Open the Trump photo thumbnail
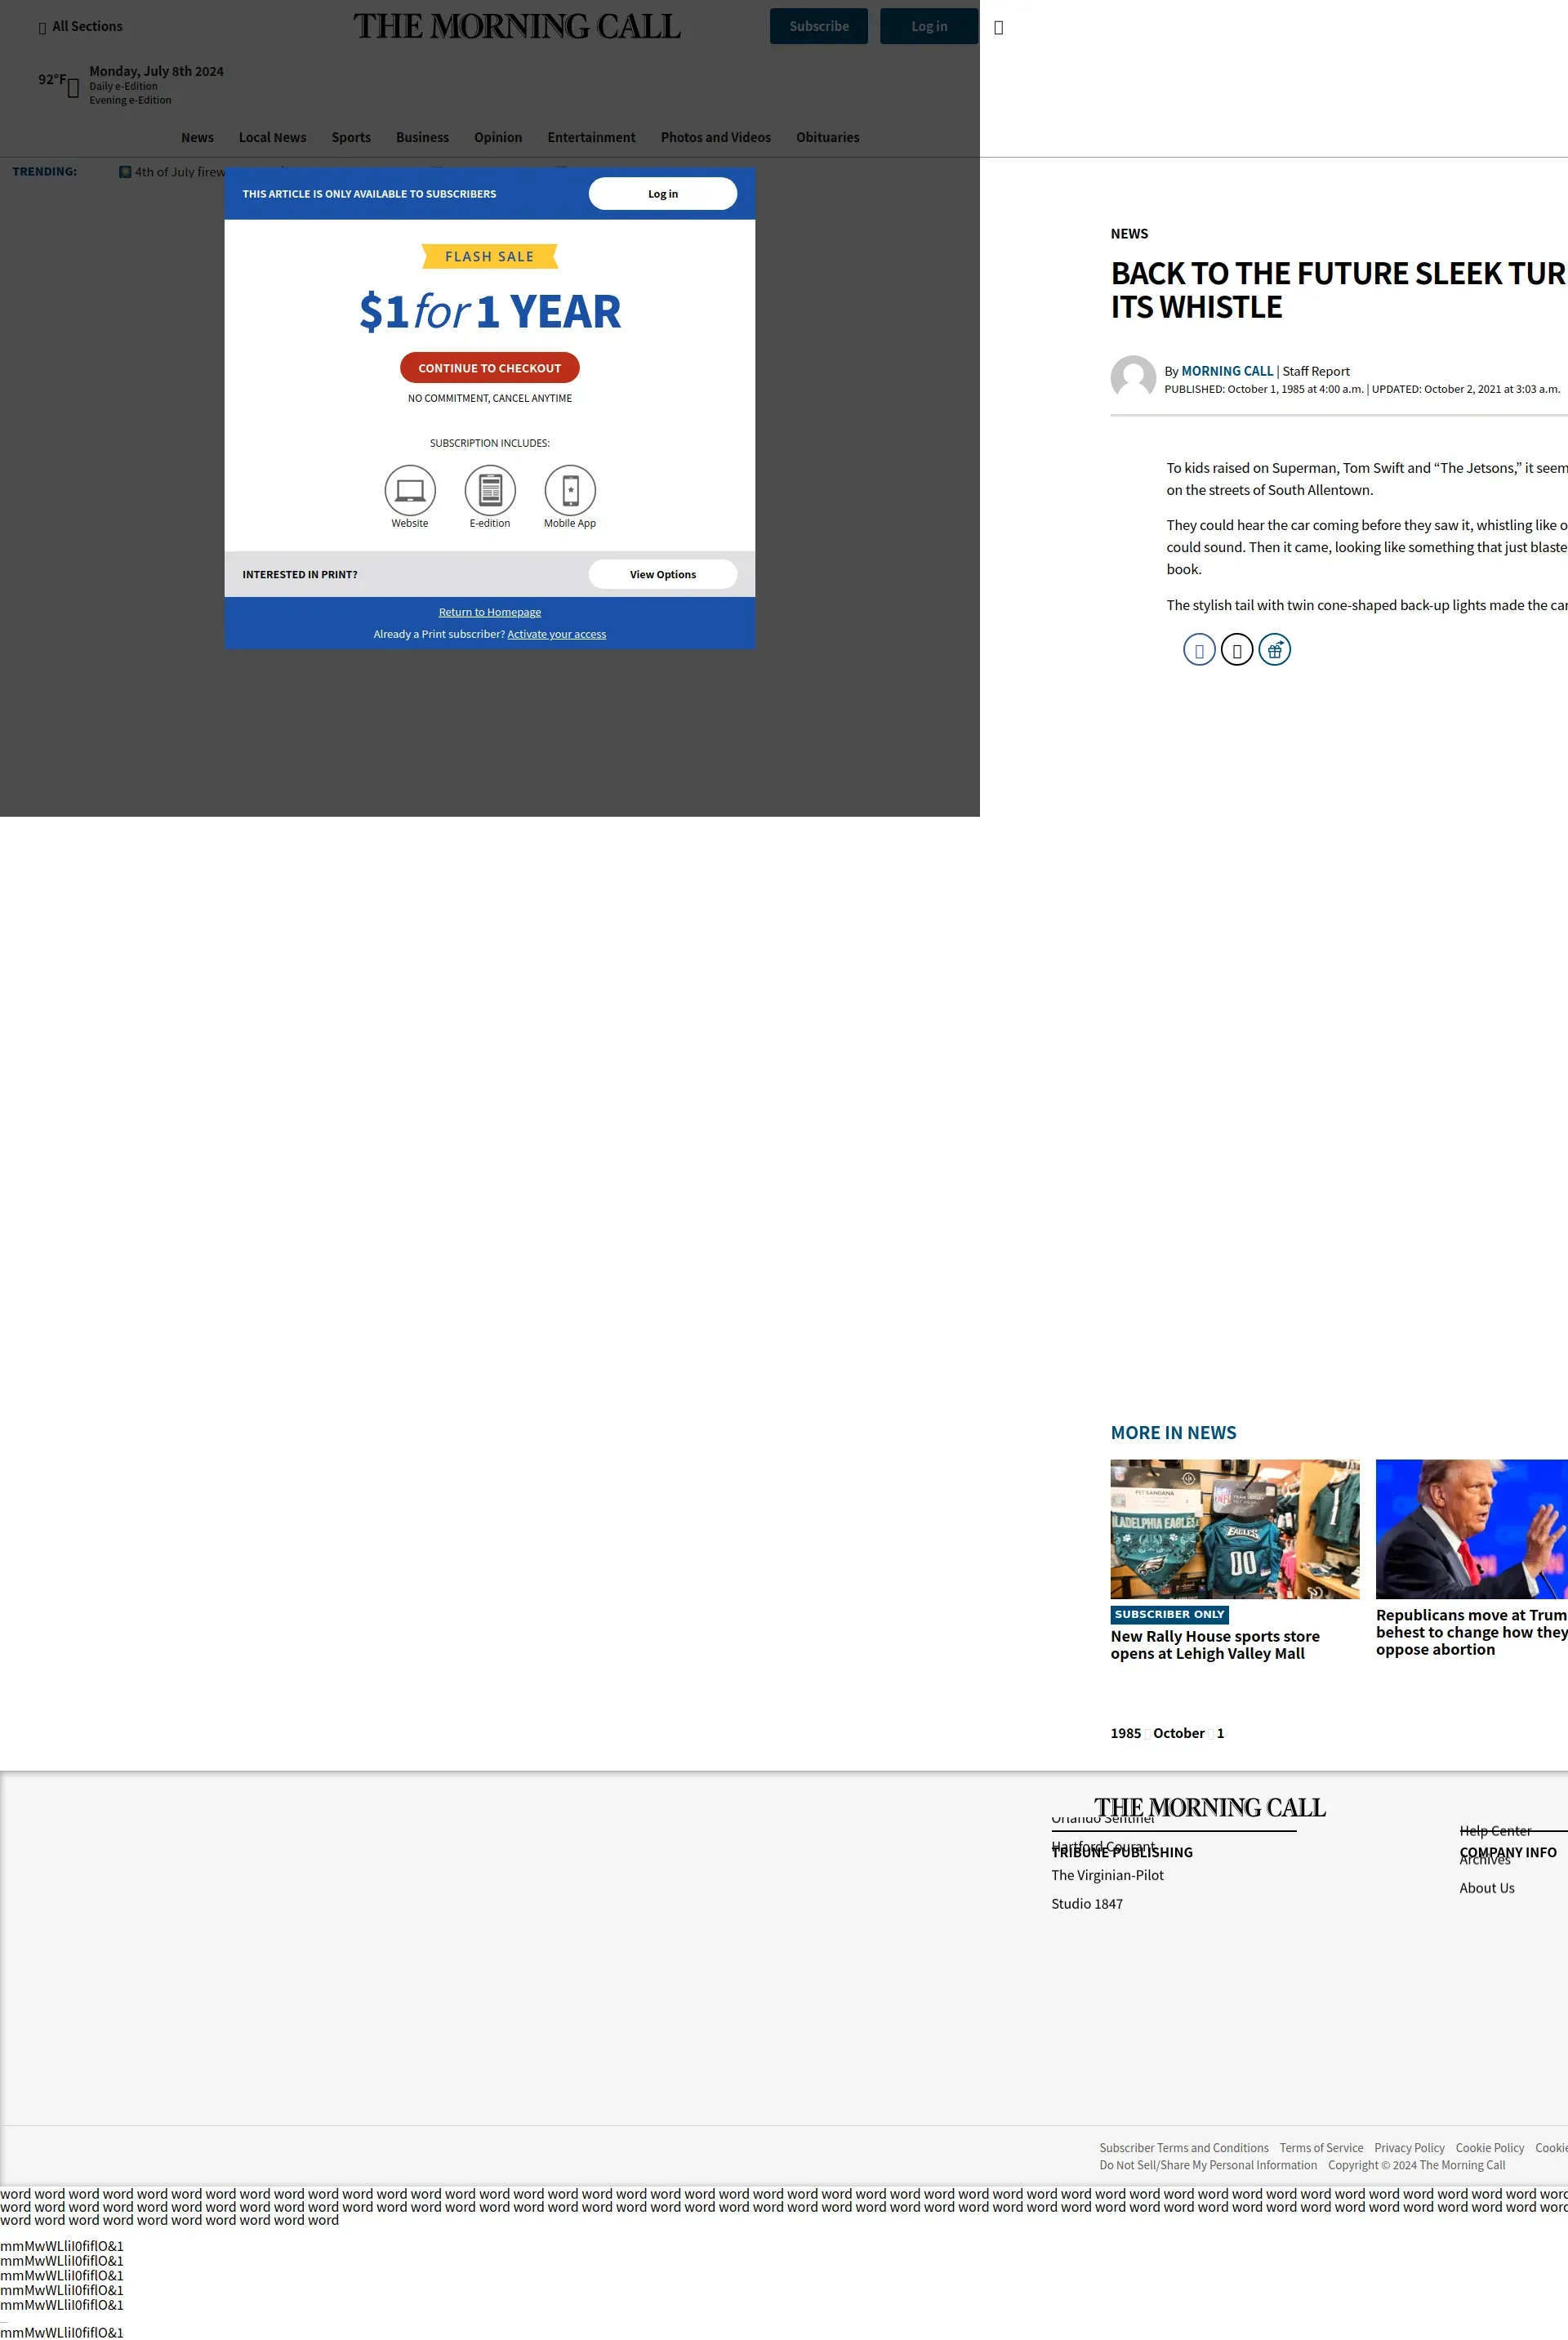Screen dimensions: 1568x2340 point(1472,1529)
